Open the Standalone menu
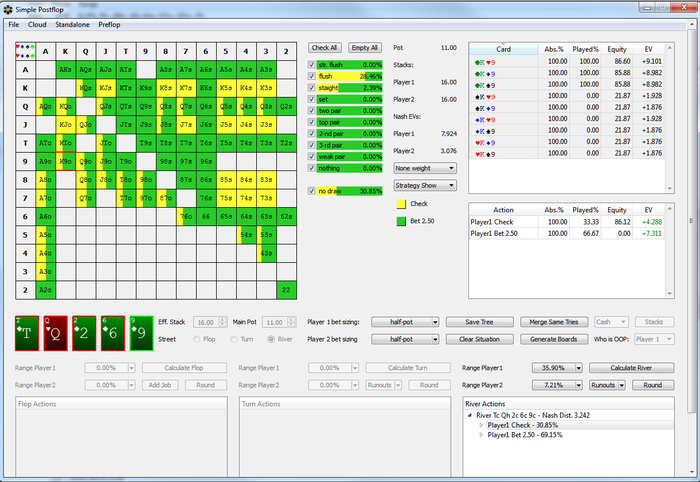 coord(72,25)
